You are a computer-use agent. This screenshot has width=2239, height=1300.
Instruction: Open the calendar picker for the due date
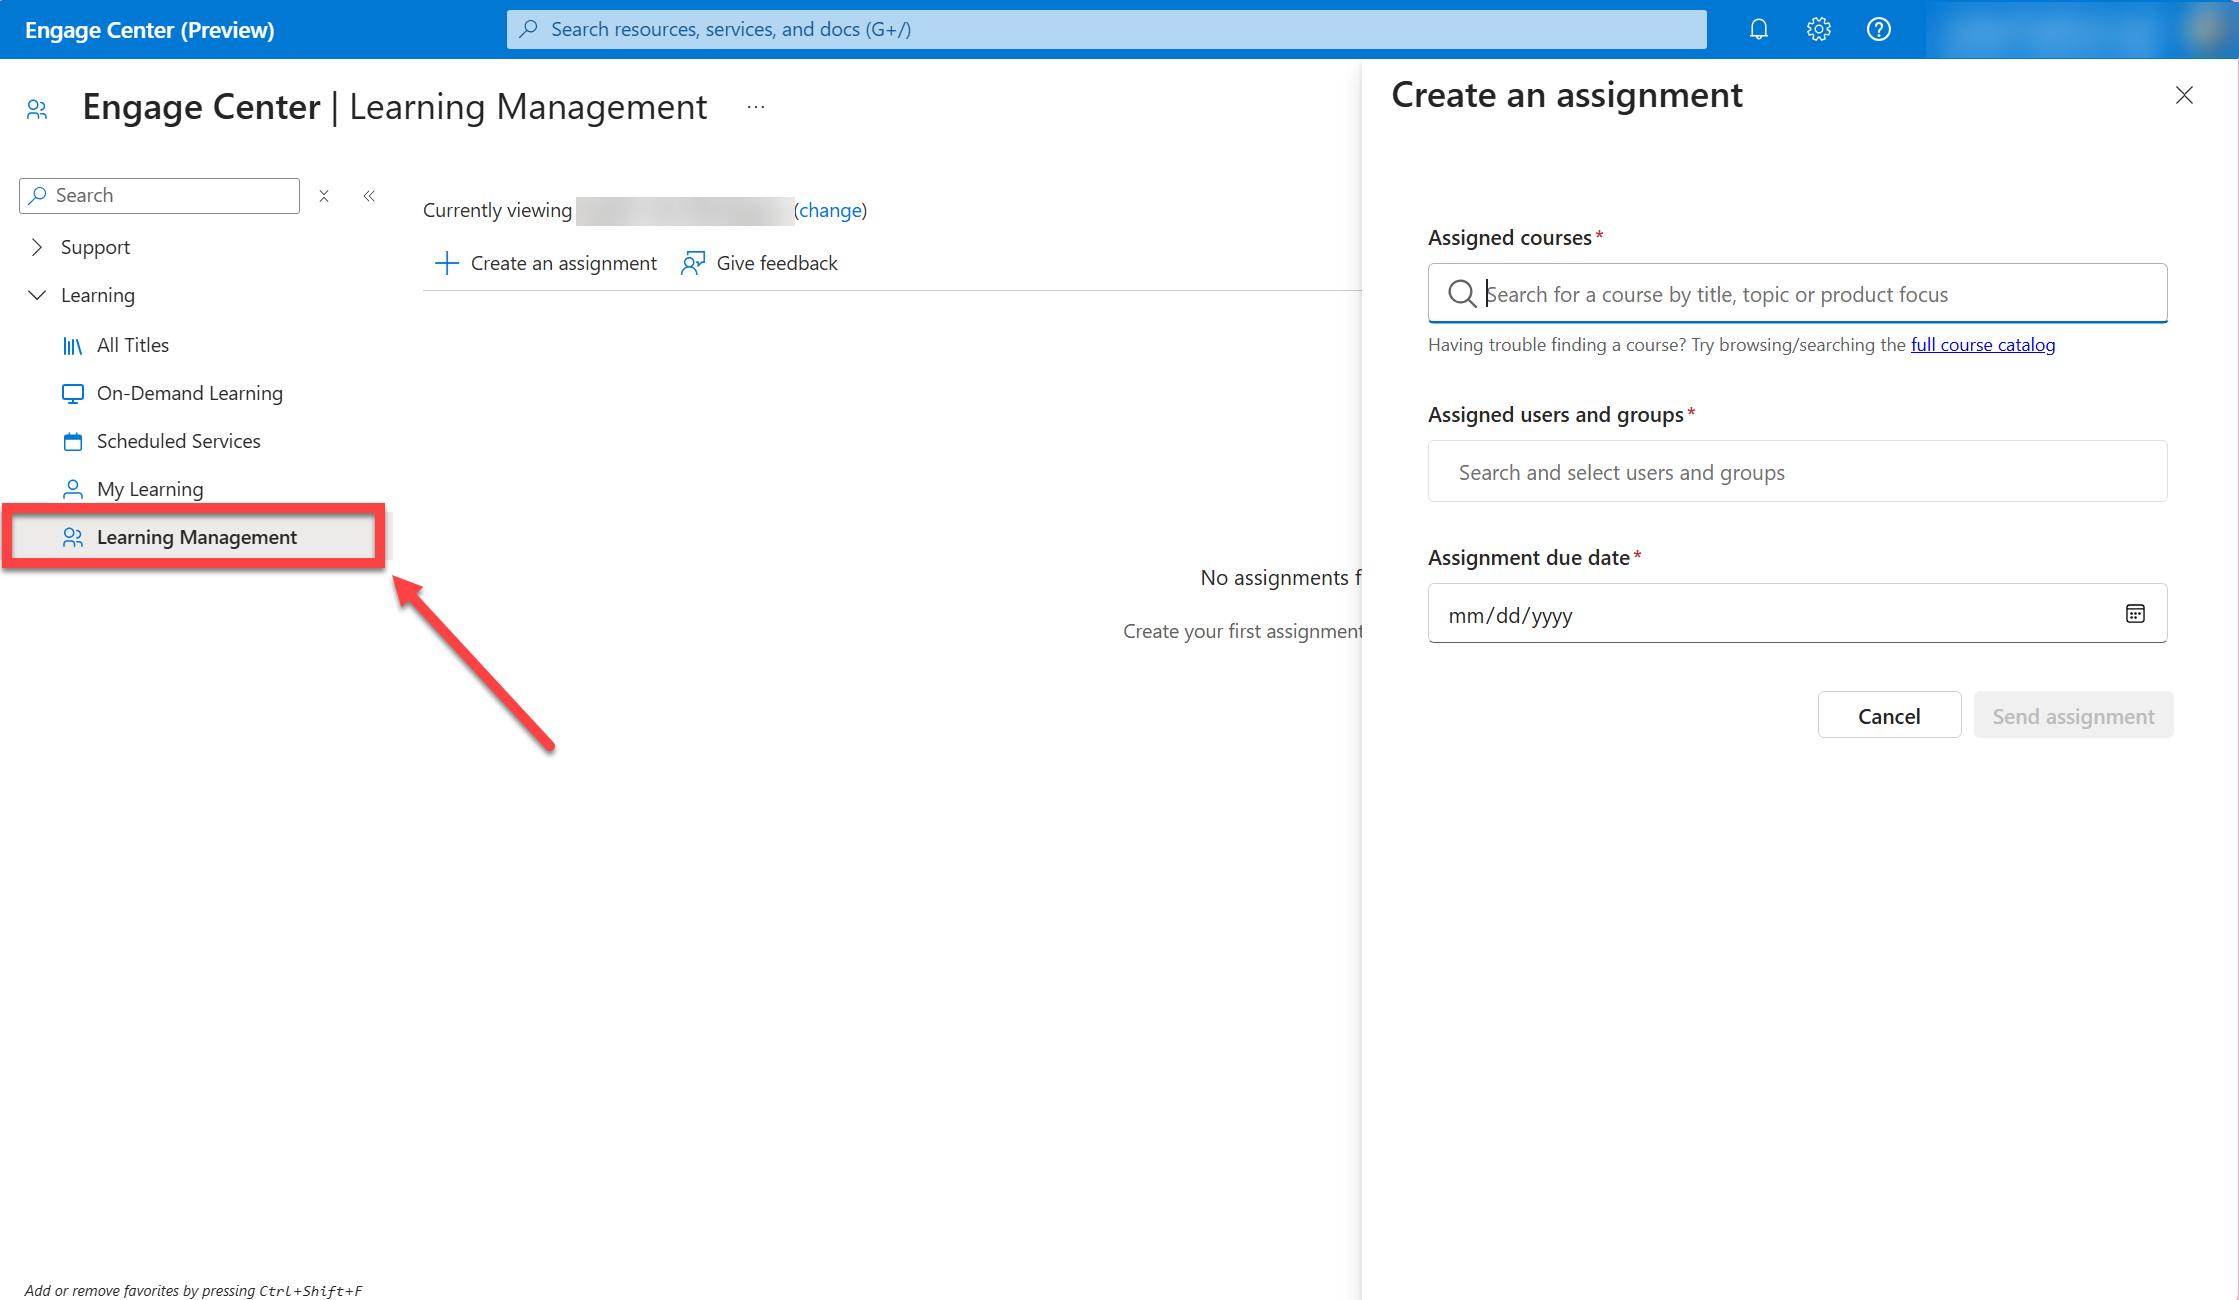(x=2135, y=613)
